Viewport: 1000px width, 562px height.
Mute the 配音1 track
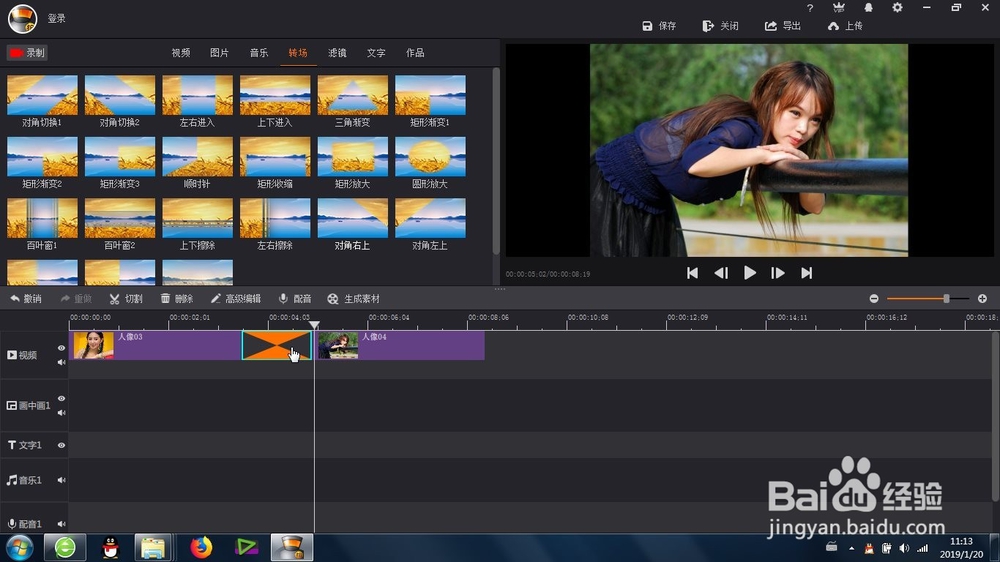tap(61, 524)
